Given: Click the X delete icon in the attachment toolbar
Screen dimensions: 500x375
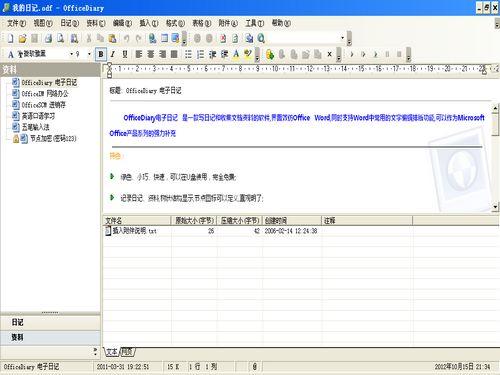Looking at the screenshot, I should coord(329,54).
